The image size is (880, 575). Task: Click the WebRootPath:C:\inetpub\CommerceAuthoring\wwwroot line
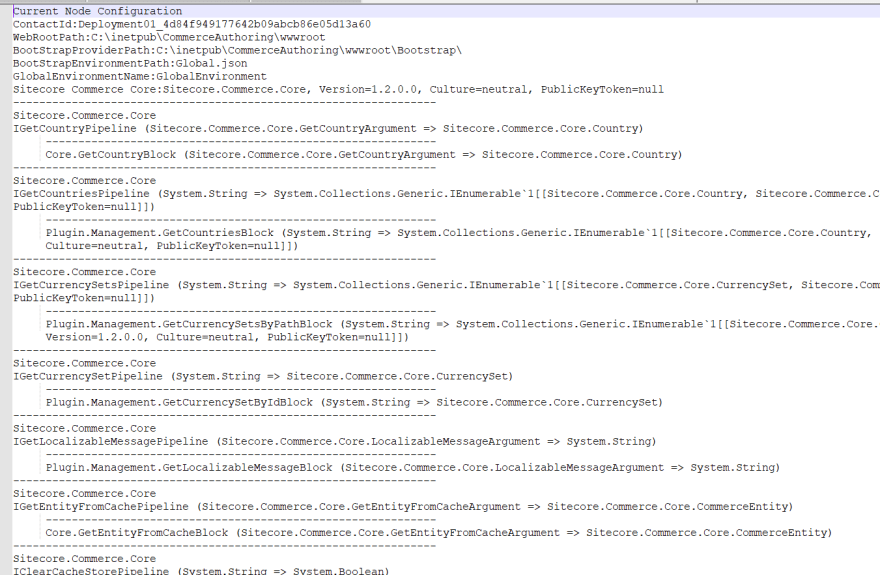[x=169, y=37]
